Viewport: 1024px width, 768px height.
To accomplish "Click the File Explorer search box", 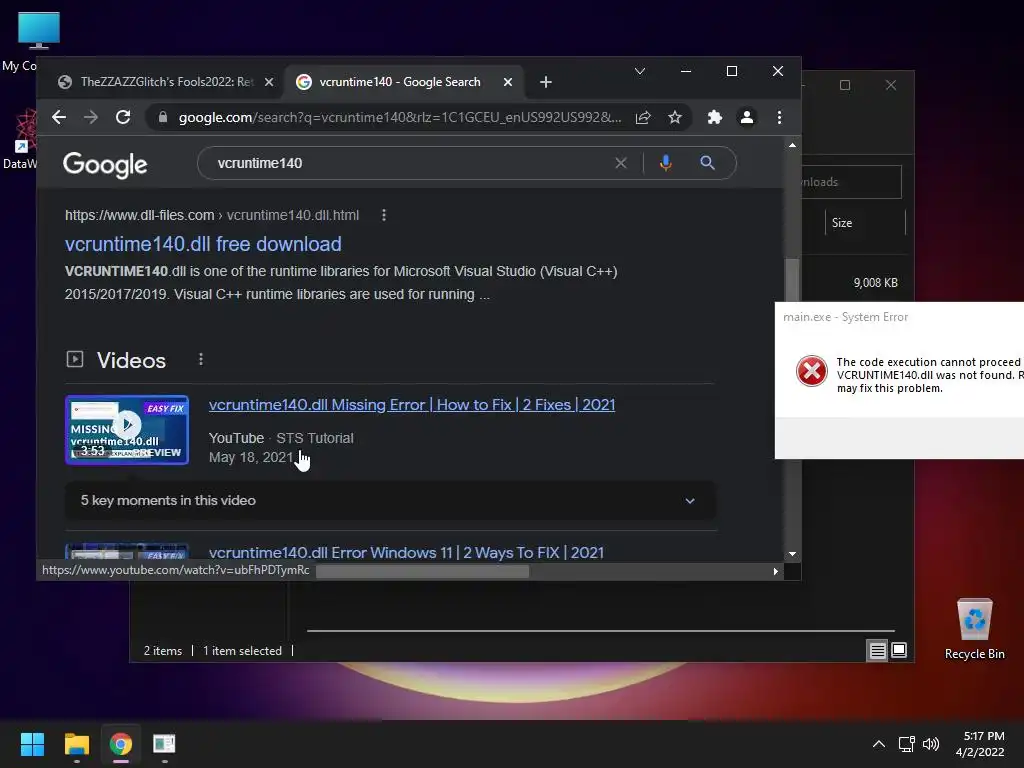I will click(x=851, y=182).
